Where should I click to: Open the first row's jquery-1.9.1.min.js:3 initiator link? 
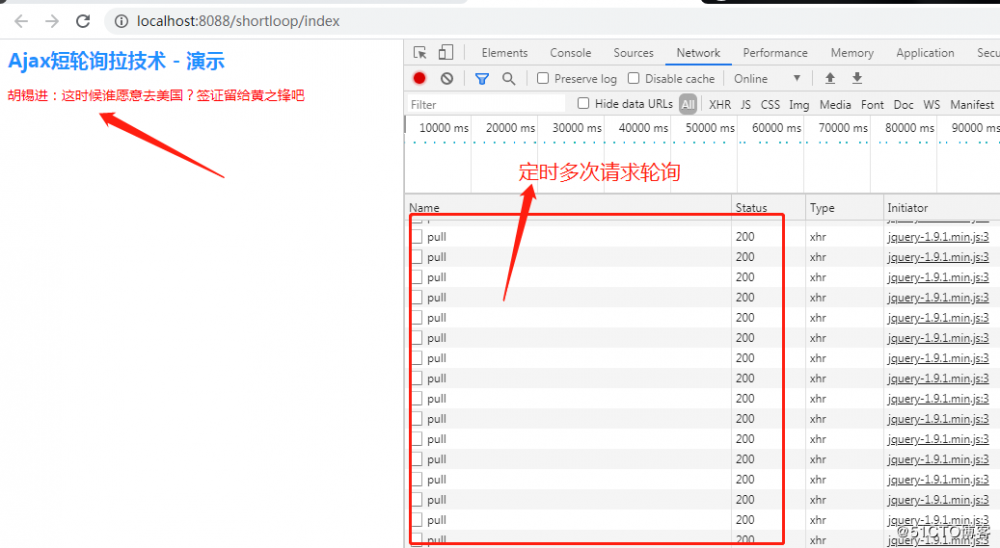[x=938, y=237]
